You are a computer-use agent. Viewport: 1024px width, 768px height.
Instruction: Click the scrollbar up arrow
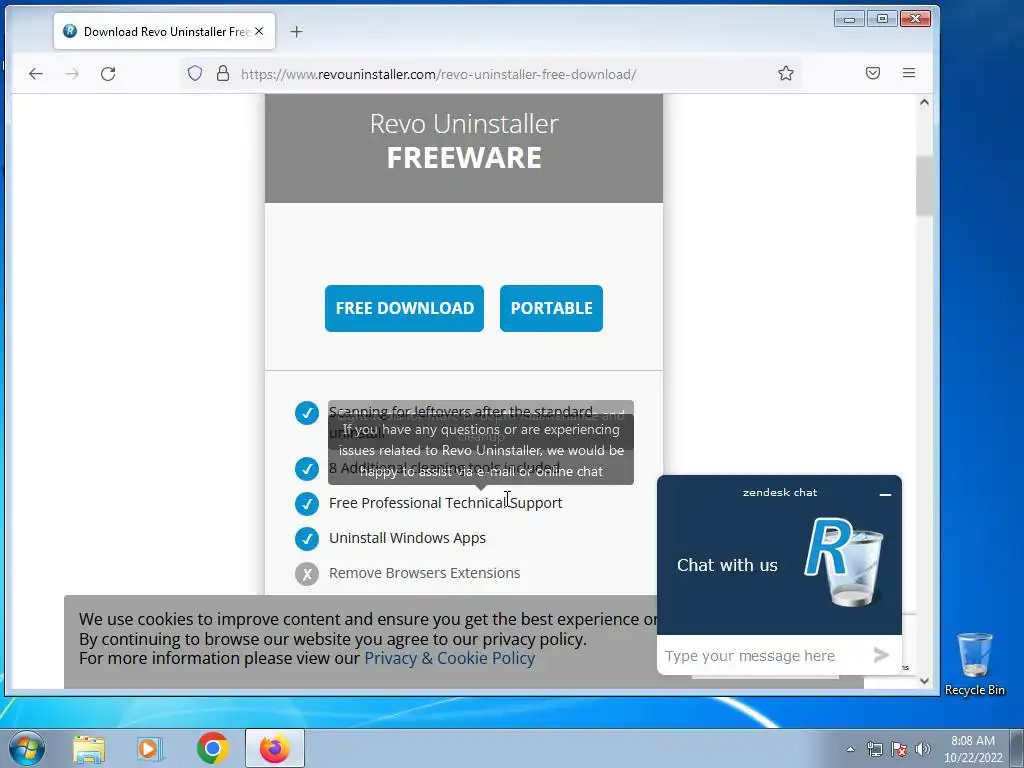(924, 102)
